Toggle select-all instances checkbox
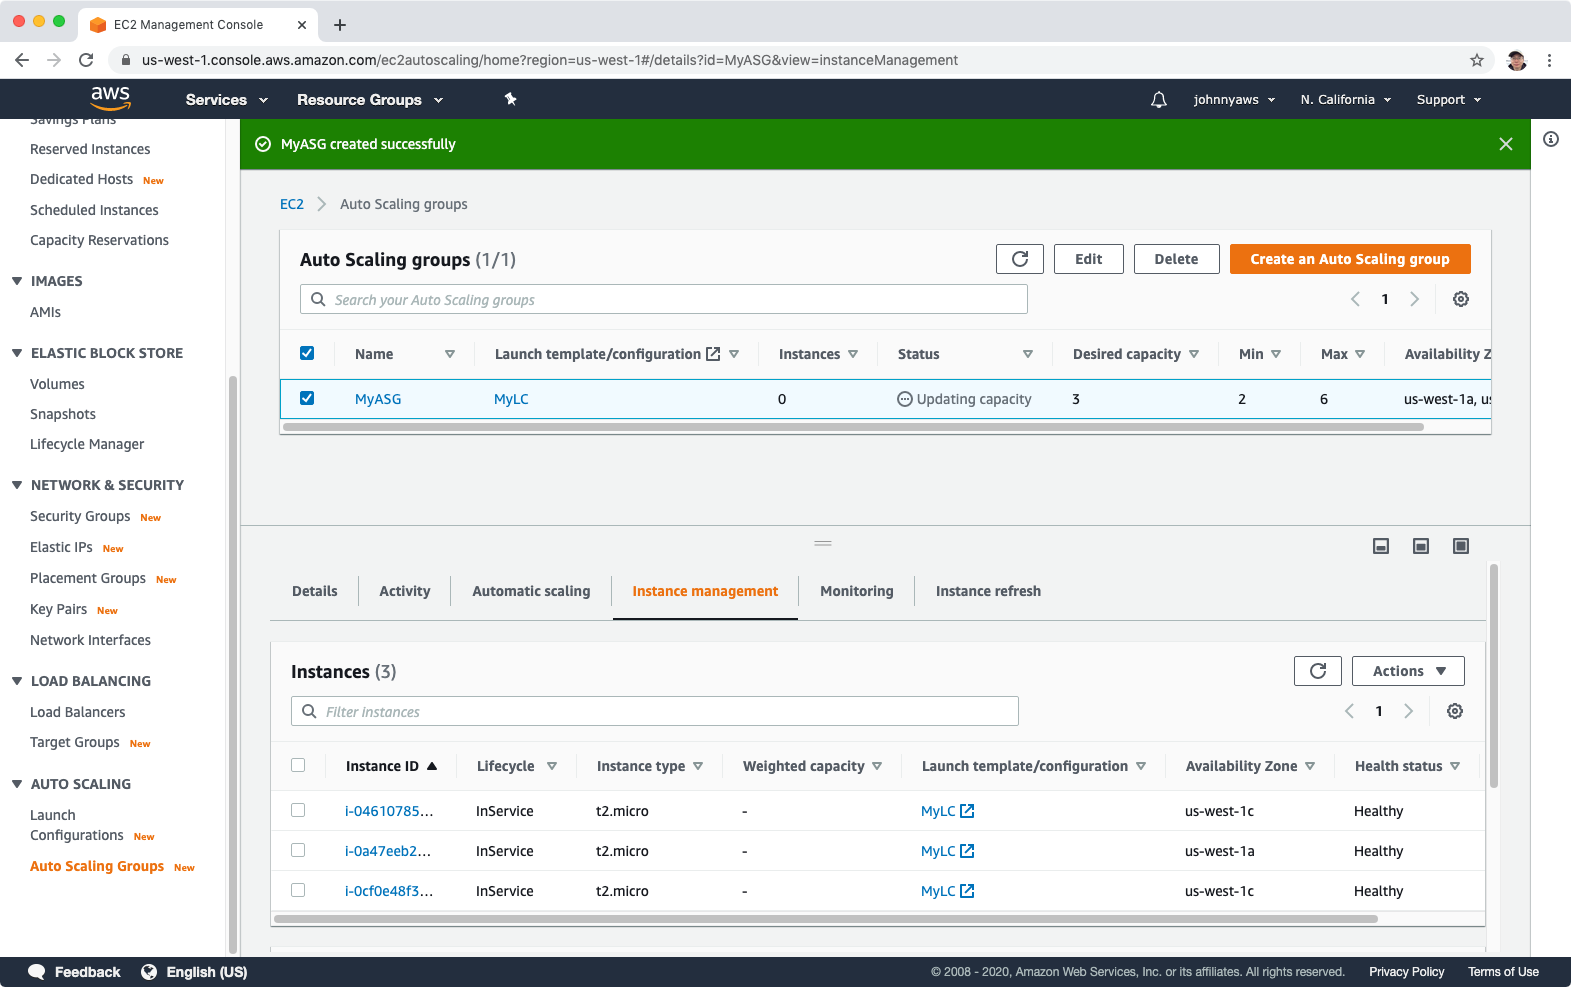Screen dimensions: 1571x987 coord(298,765)
